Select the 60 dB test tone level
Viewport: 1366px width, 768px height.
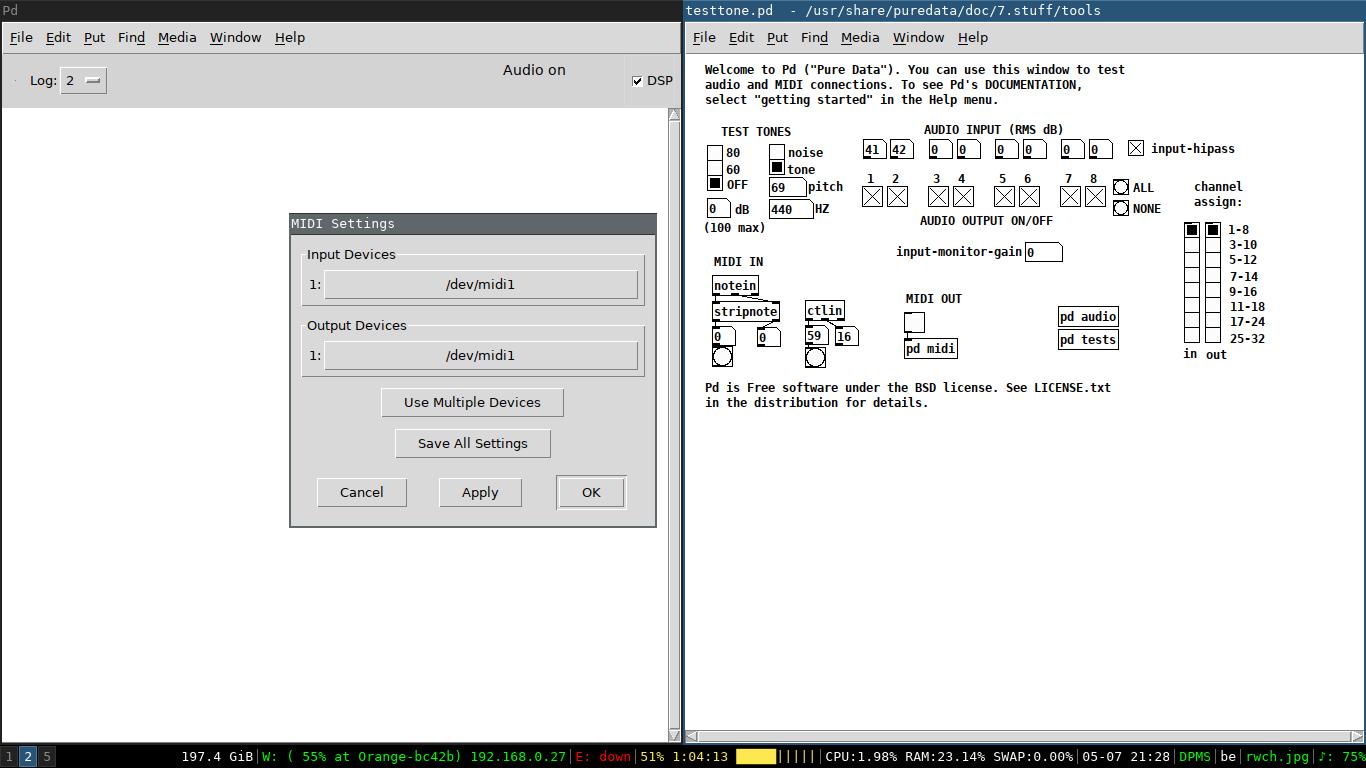click(x=715, y=168)
